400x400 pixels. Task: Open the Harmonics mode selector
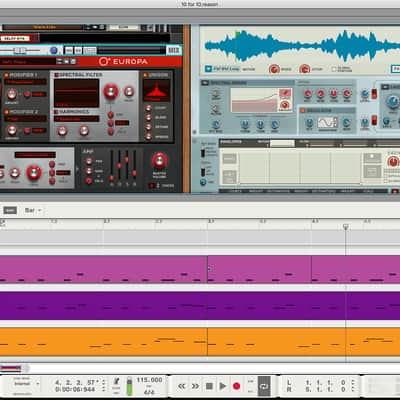(77, 119)
